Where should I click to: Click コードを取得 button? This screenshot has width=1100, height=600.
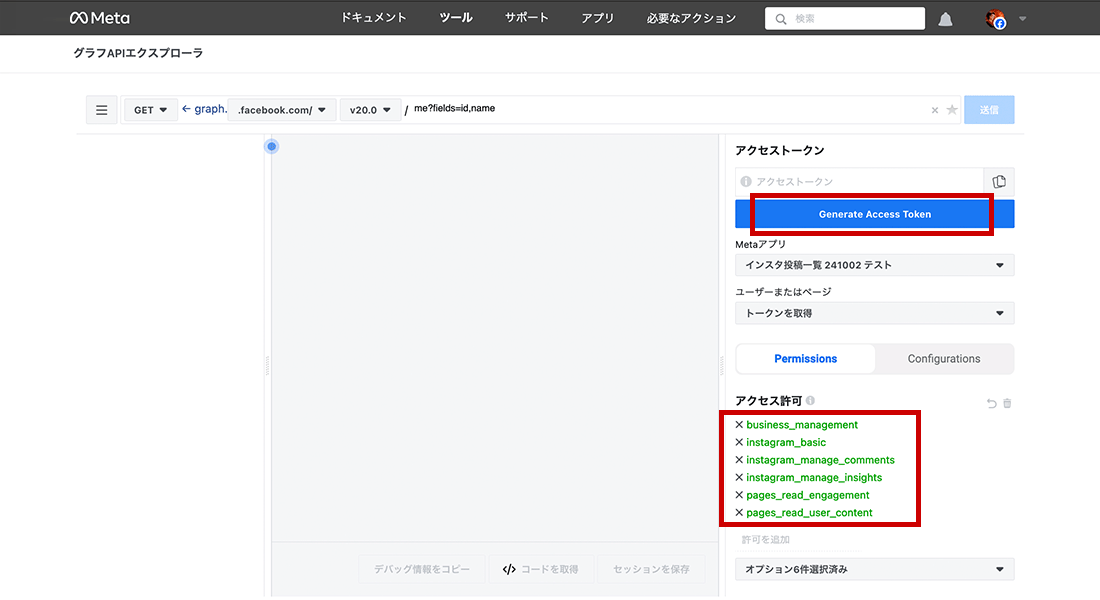(x=540, y=569)
